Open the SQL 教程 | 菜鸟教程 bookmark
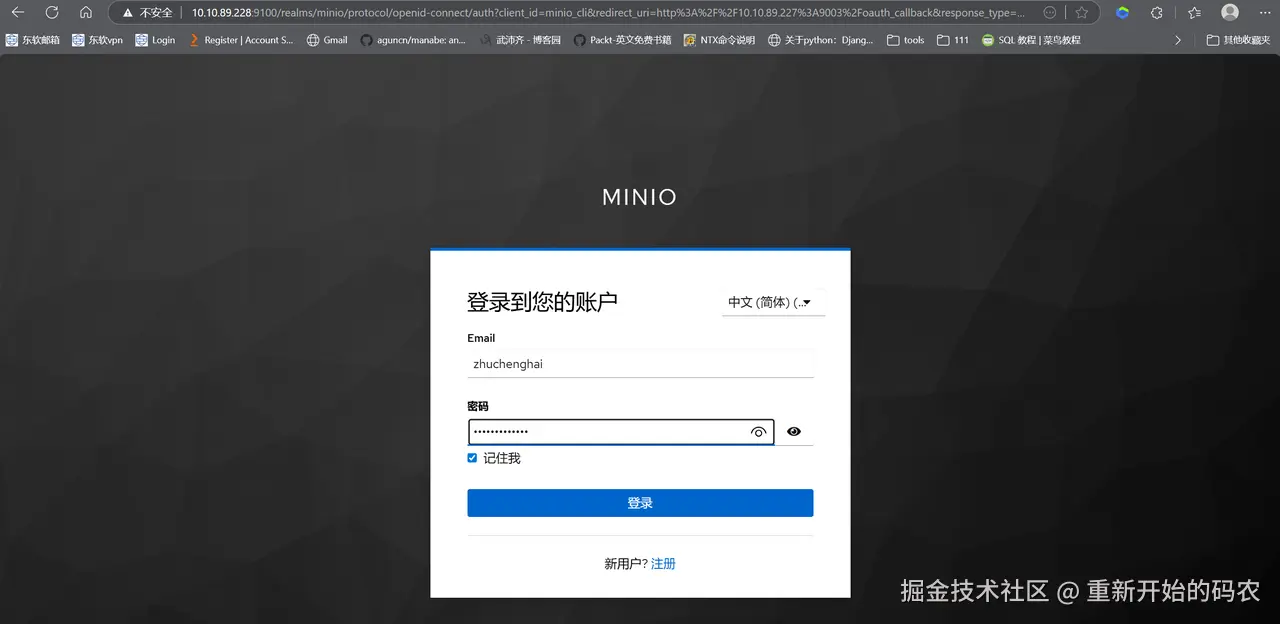This screenshot has width=1280, height=624. (1031, 40)
